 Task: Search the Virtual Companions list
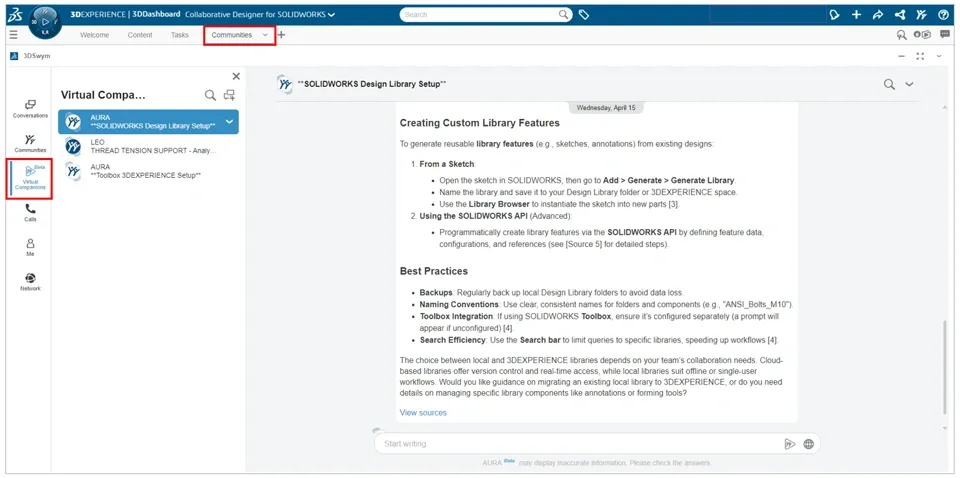point(210,95)
